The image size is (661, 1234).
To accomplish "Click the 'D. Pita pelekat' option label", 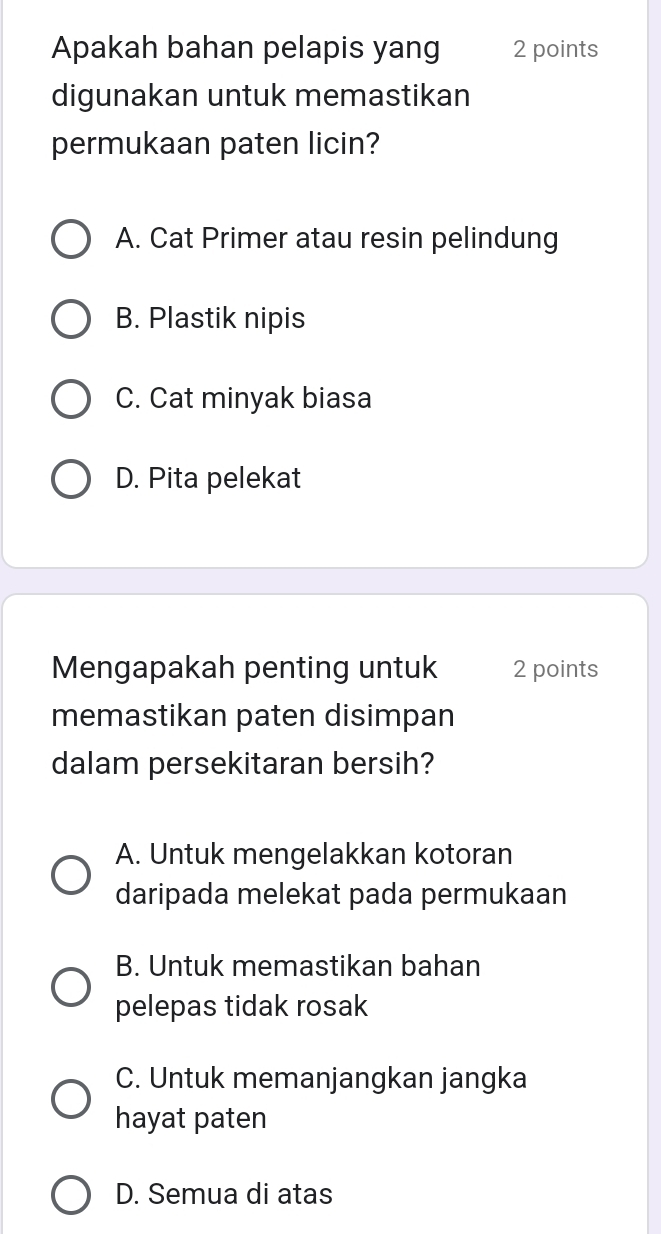I will point(208,479).
